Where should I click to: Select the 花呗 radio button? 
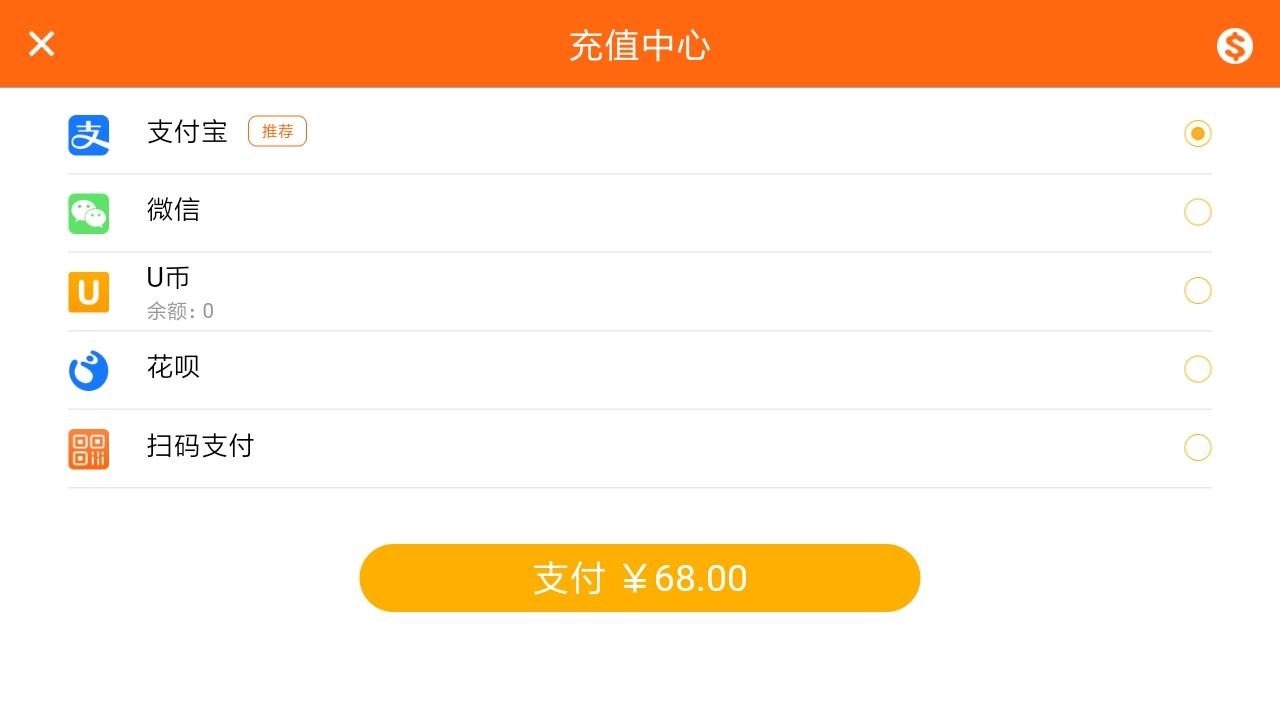tap(1197, 369)
